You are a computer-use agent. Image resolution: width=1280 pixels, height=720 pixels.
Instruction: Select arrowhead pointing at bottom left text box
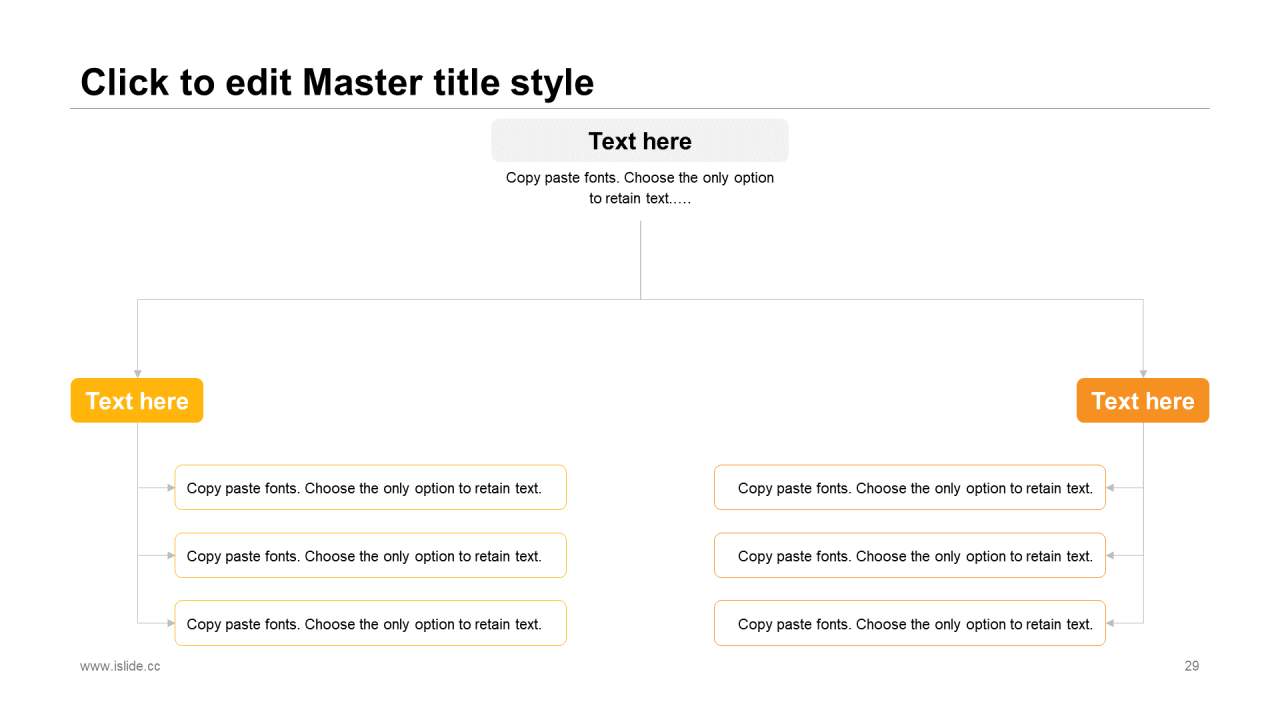(x=171, y=623)
